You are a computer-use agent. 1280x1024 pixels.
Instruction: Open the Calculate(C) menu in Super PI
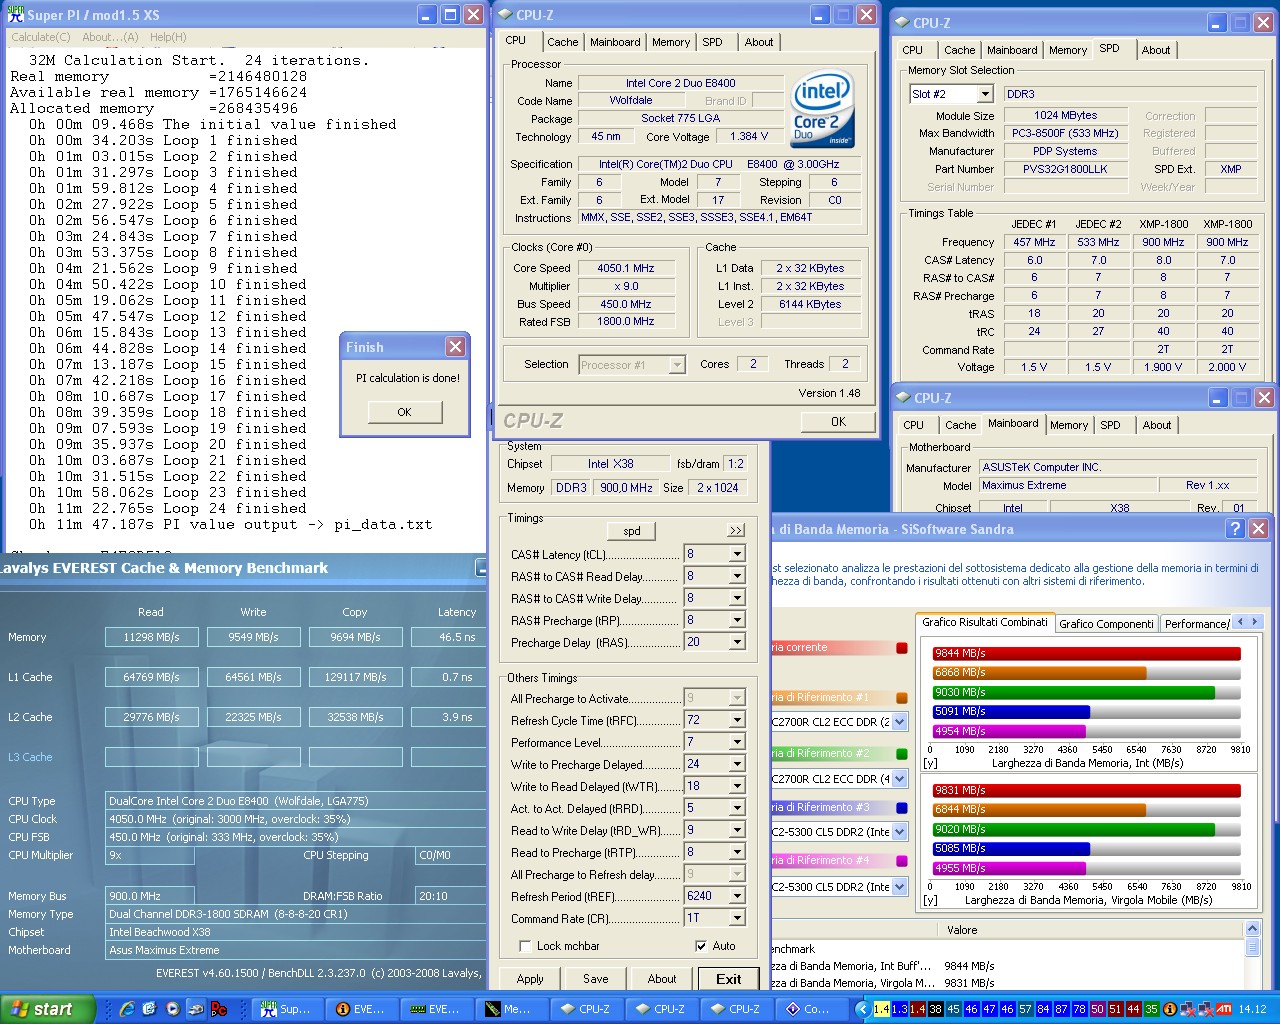41,37
